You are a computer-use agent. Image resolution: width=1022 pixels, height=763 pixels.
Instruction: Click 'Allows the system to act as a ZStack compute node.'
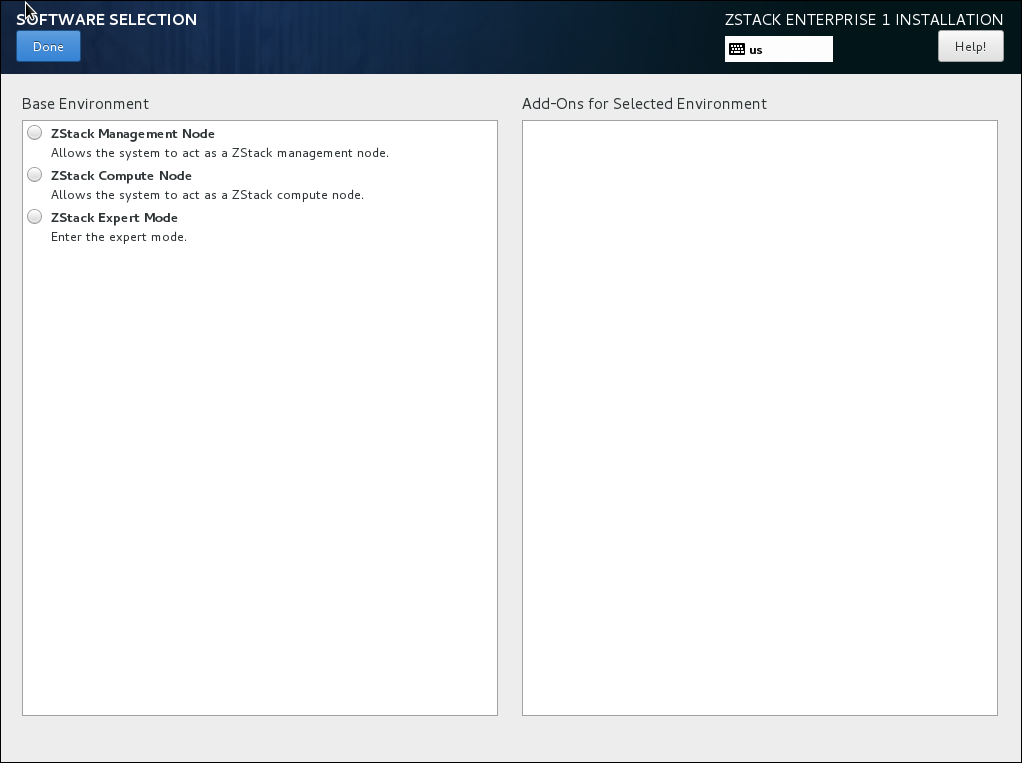pyautogui.click(x=207, y=195)
